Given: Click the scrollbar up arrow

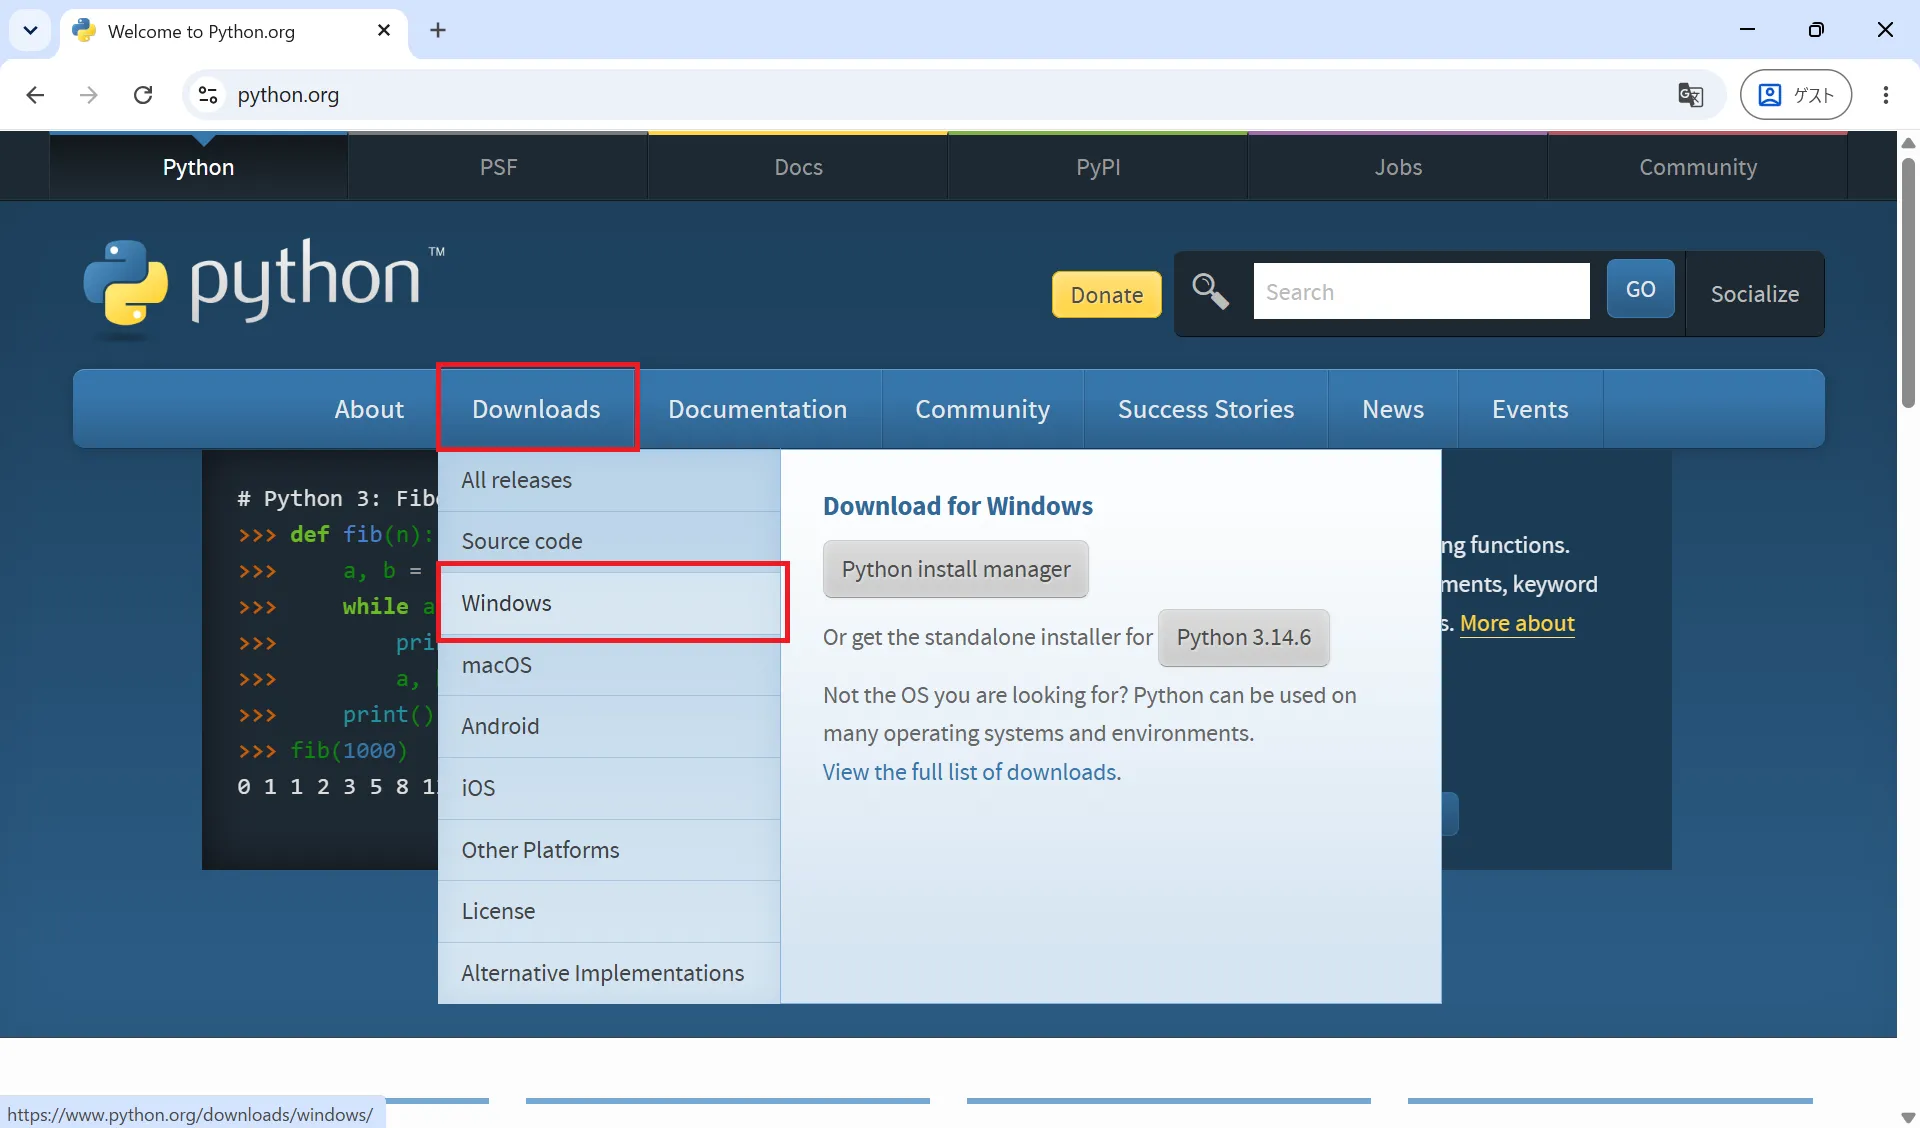Looking at the screenshot, I should pyautogui.click(x=1908, y=143).
